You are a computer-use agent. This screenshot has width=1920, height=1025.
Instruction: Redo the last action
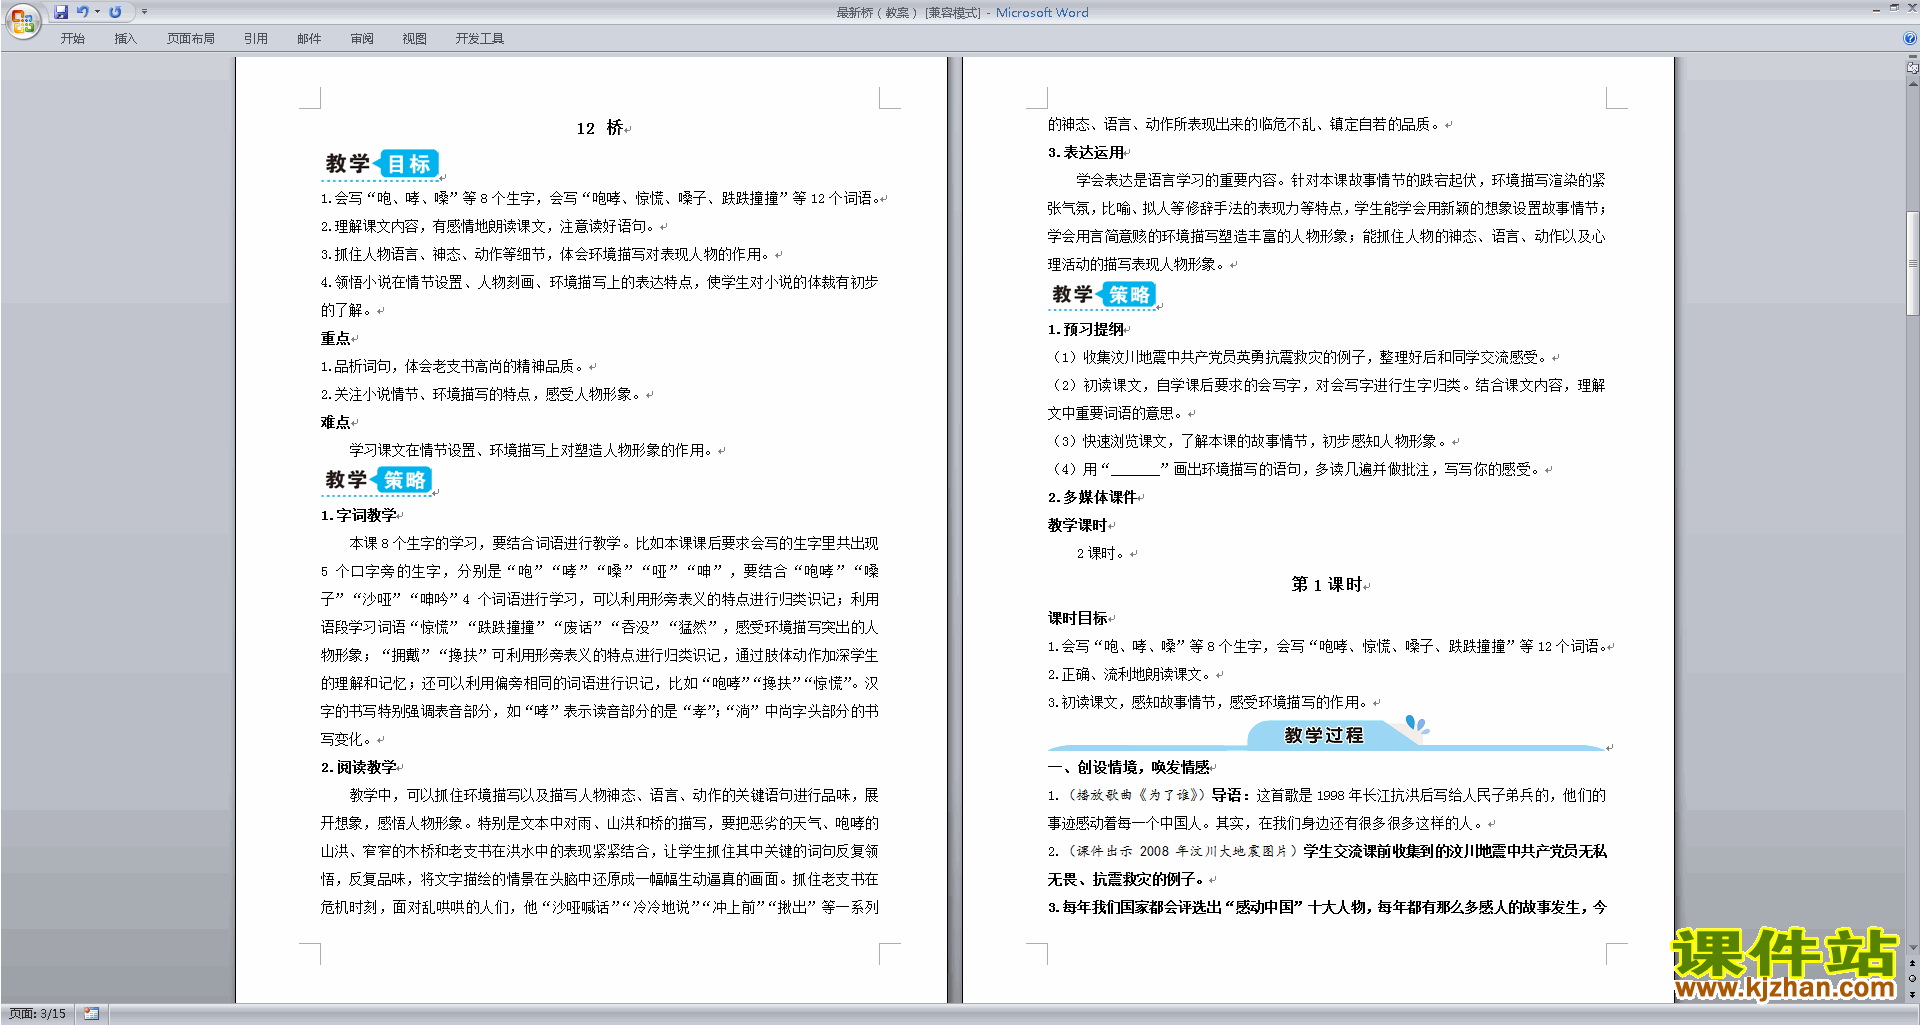coord(115,12)
